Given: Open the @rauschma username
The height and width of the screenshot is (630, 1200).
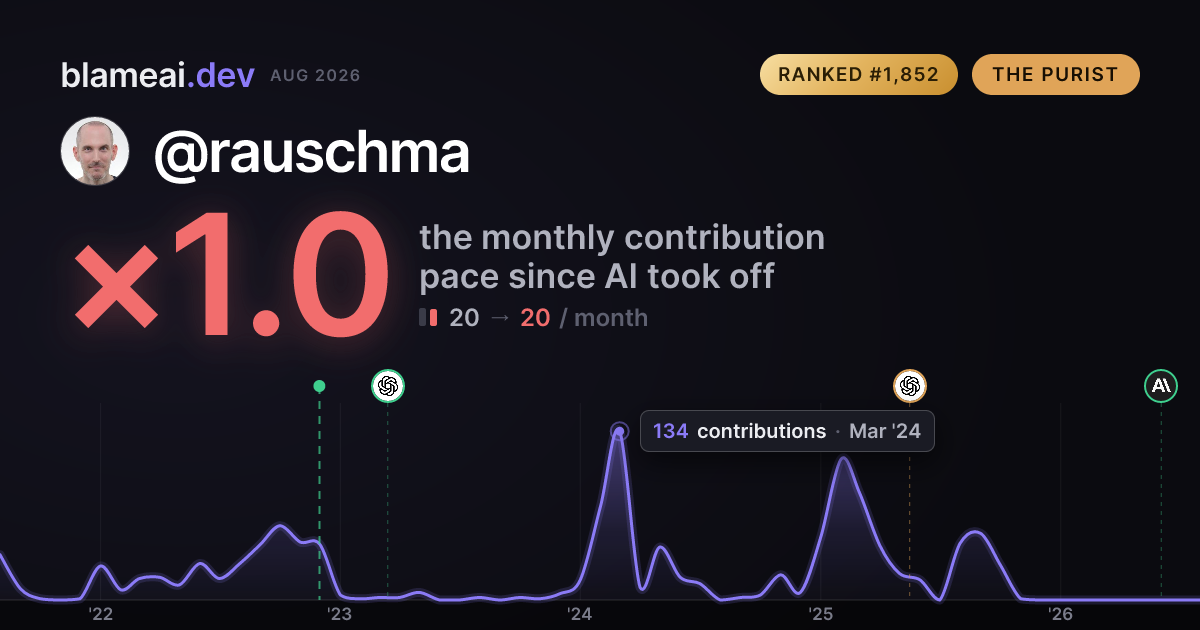Looking at the screenshot, I should coord(311,153).
